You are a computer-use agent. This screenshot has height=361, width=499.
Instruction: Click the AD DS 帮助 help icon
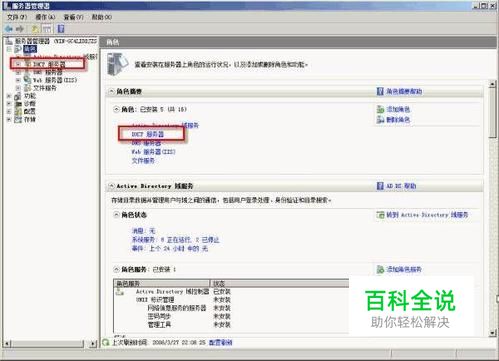pyautogui.click(x=380, y=186)
